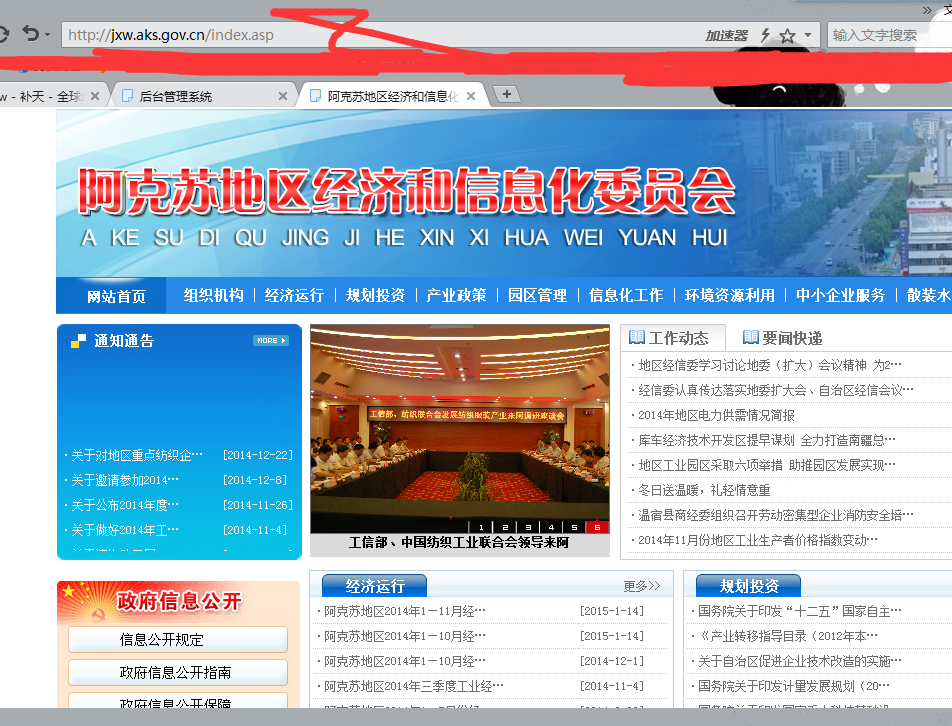Click page icon on 后台管理系统 tab
This screenshot has height=726, width=952.
pos(128,96)
